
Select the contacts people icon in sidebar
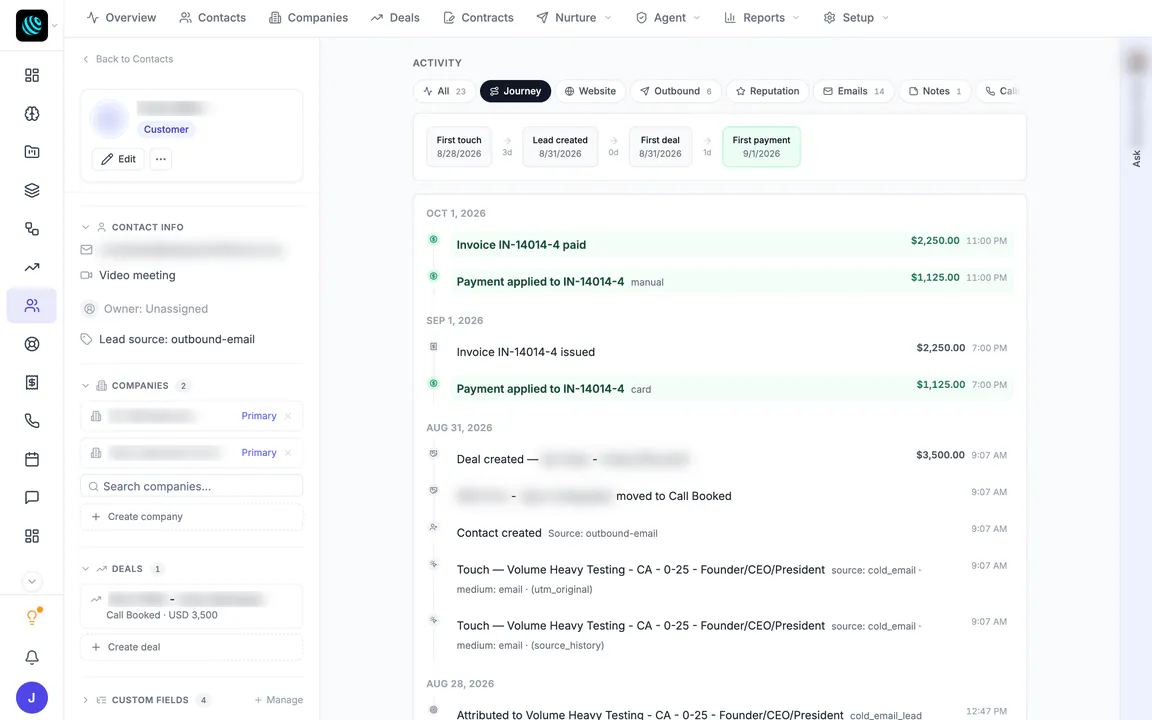pos(32,306)
